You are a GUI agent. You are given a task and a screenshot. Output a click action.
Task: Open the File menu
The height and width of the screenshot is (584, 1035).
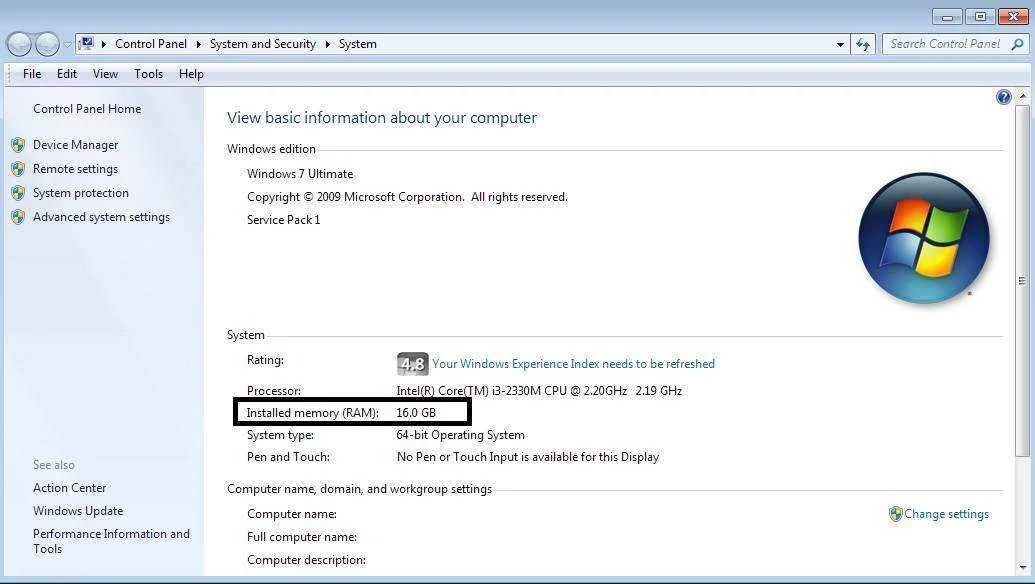[x=32, y=74]
